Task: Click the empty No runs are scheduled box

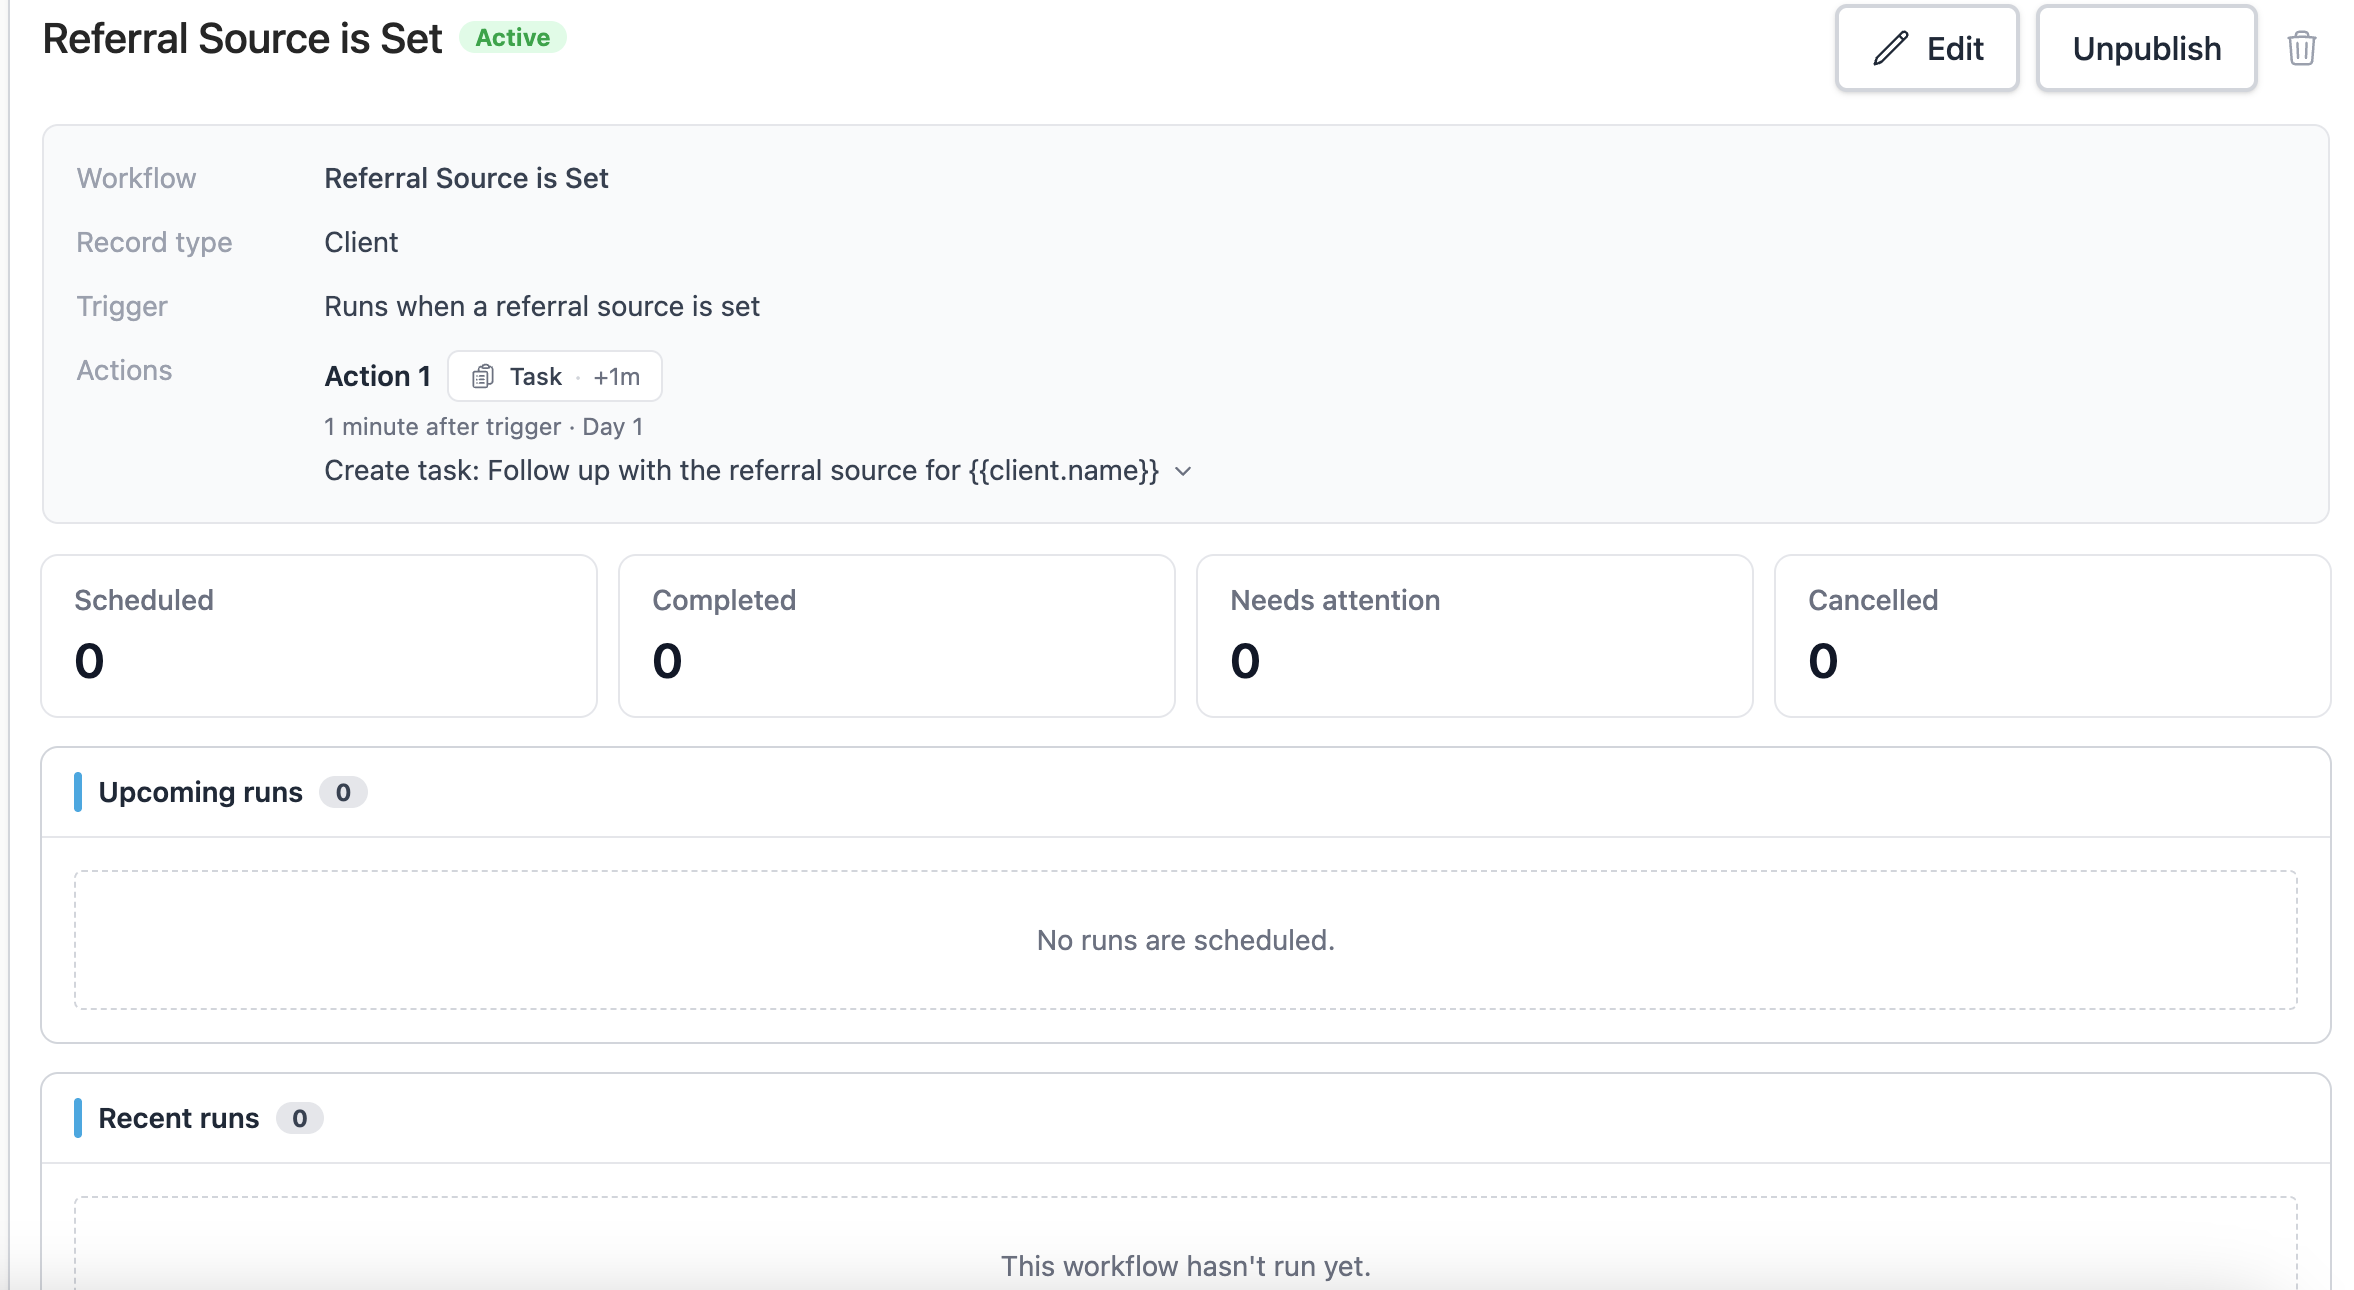Action: (1185, 940)
